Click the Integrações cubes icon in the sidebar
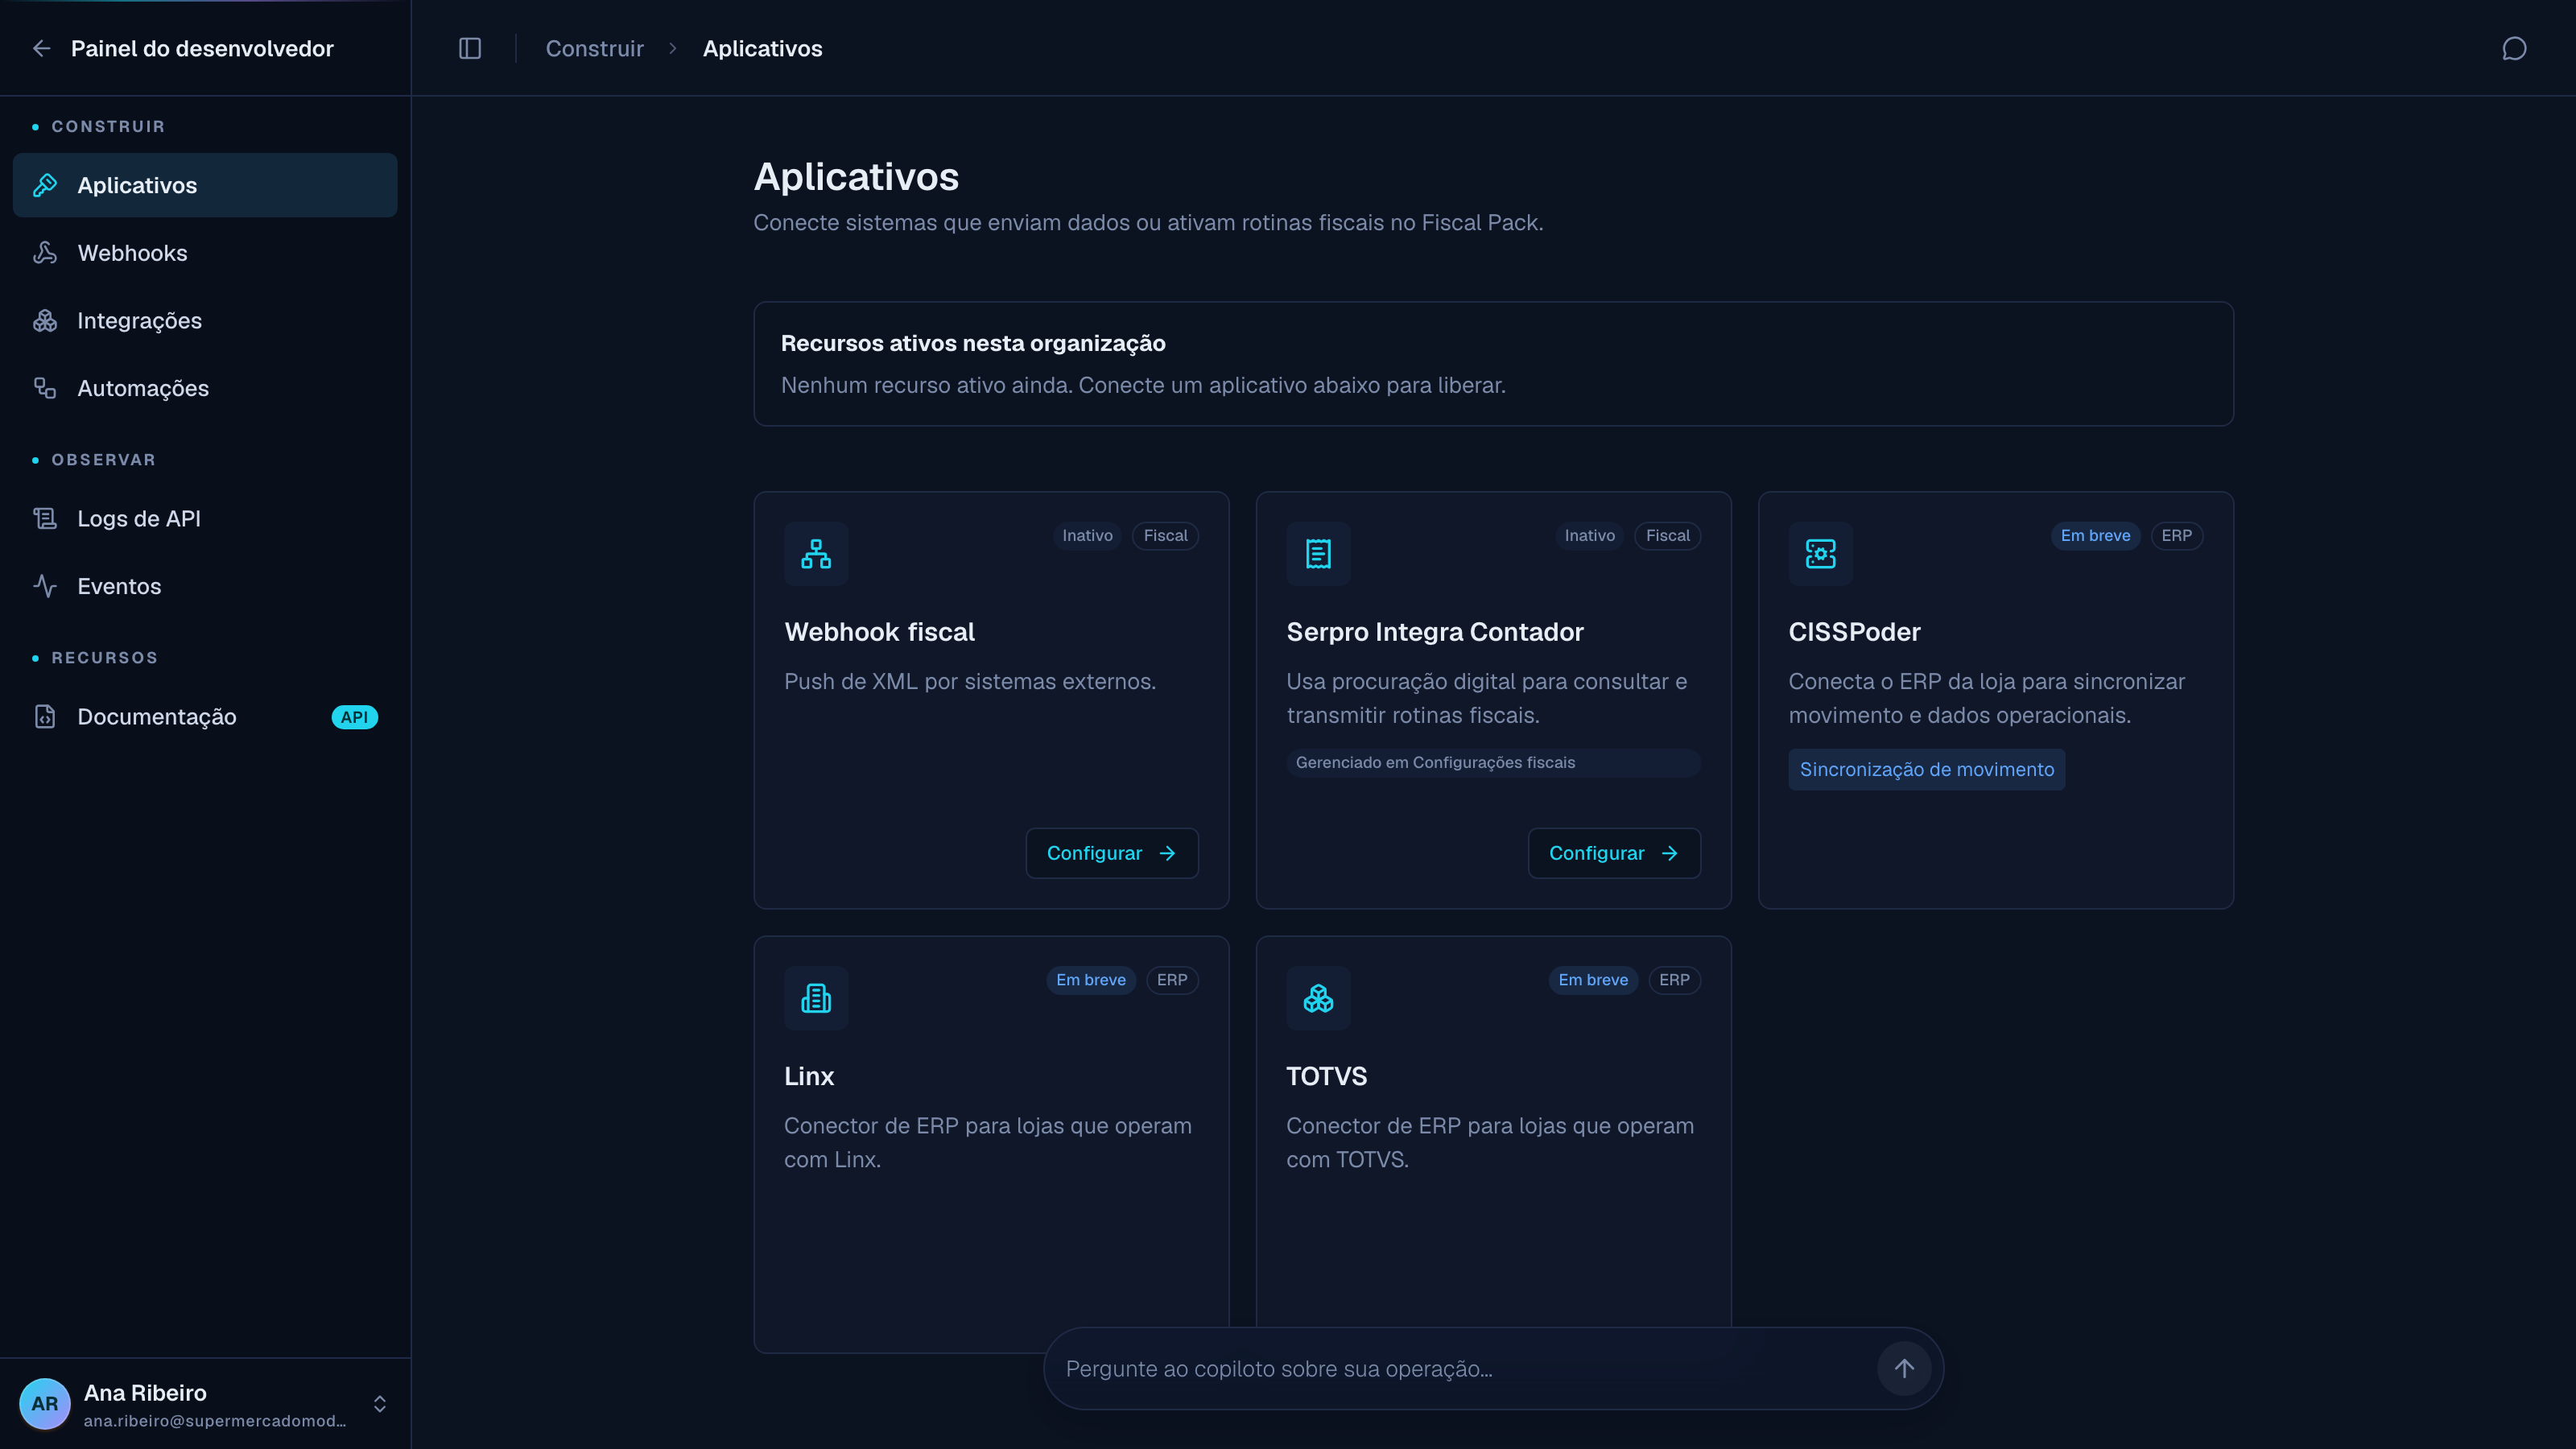The width and height of the screenshot is (2576, 1449). [45, 320]
